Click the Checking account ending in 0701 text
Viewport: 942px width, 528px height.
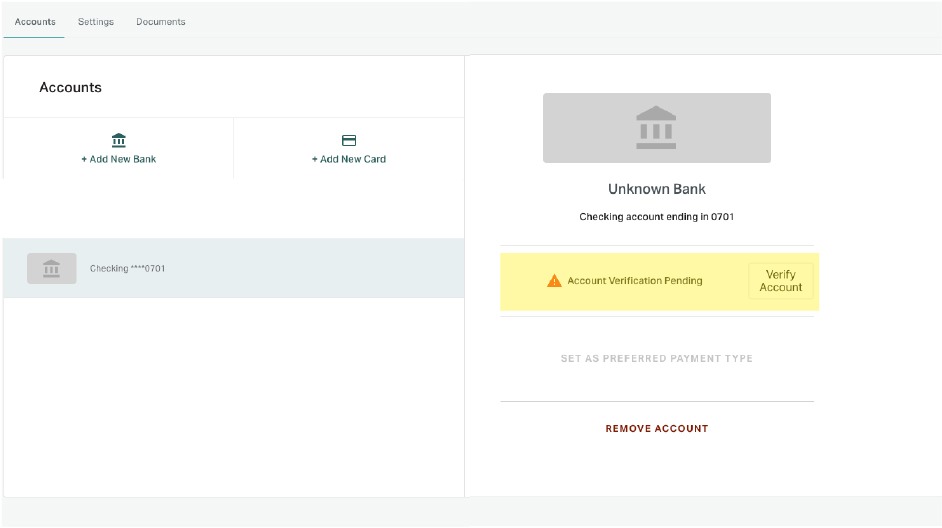(x=657, y=216)
